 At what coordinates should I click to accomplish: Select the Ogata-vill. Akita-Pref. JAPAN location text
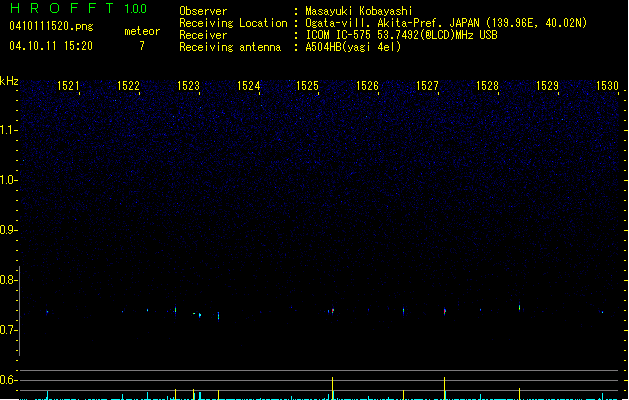(x=446, y=23)
